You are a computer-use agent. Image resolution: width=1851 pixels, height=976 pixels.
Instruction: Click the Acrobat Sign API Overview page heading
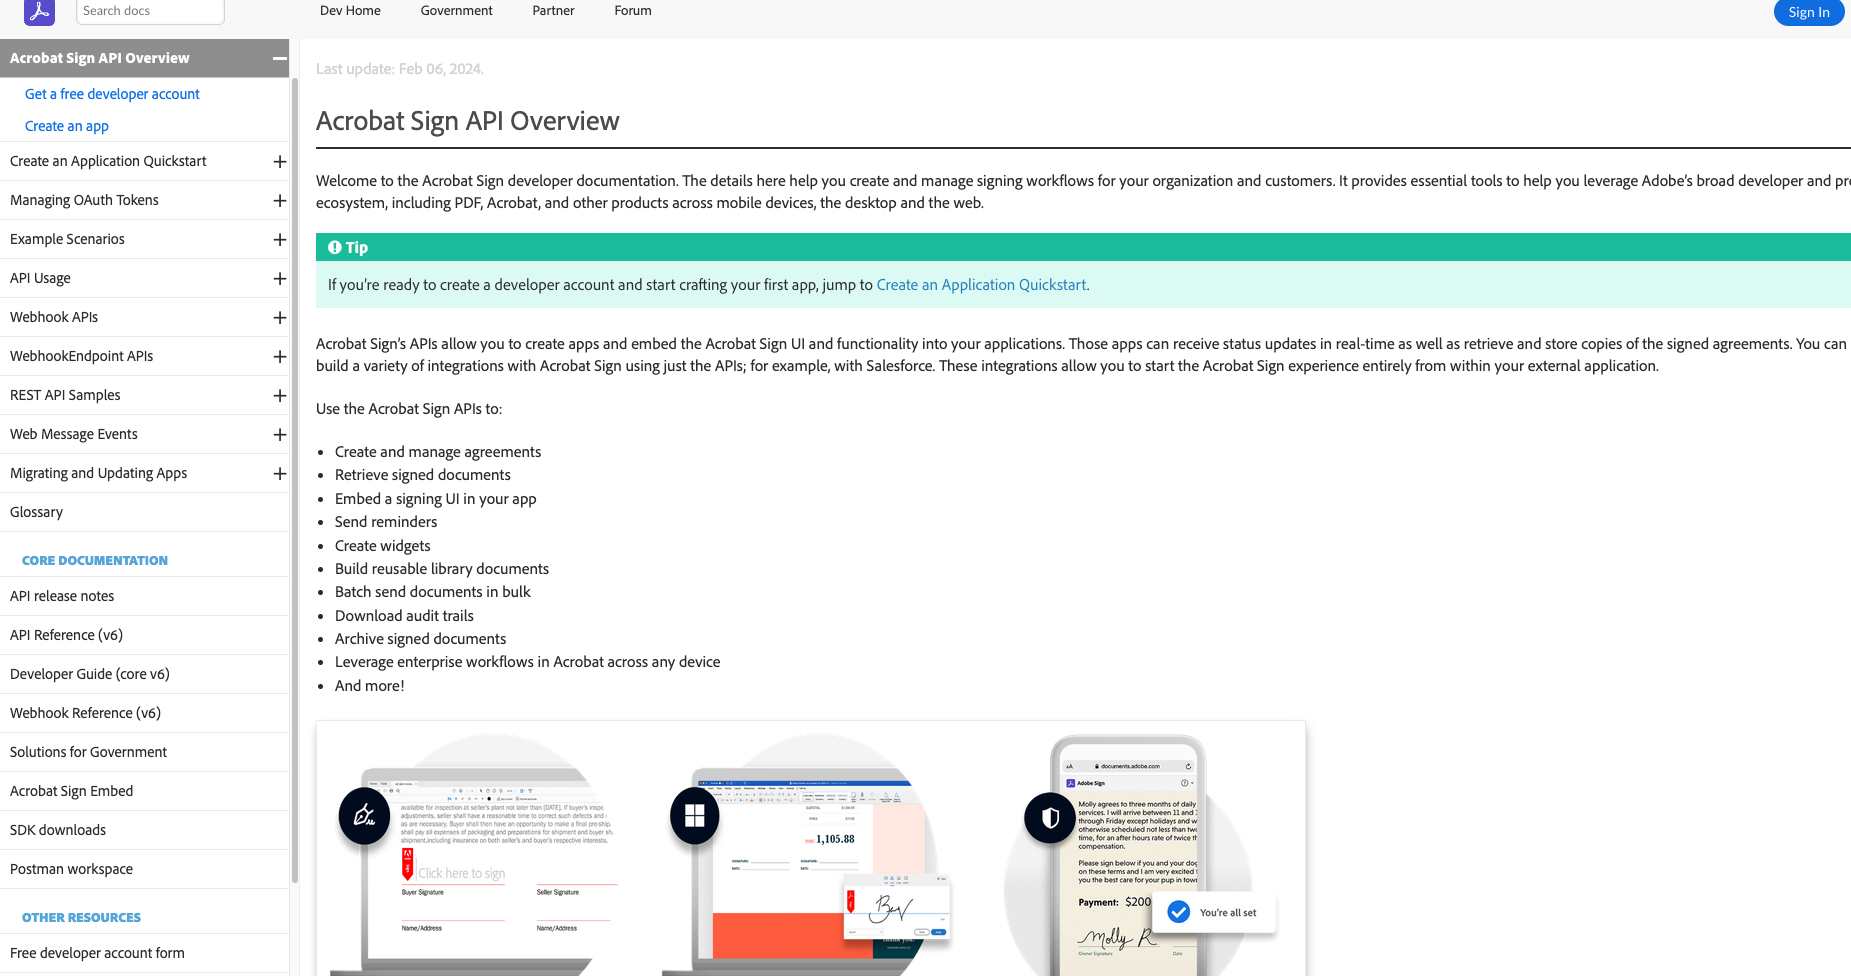point(468,121)
